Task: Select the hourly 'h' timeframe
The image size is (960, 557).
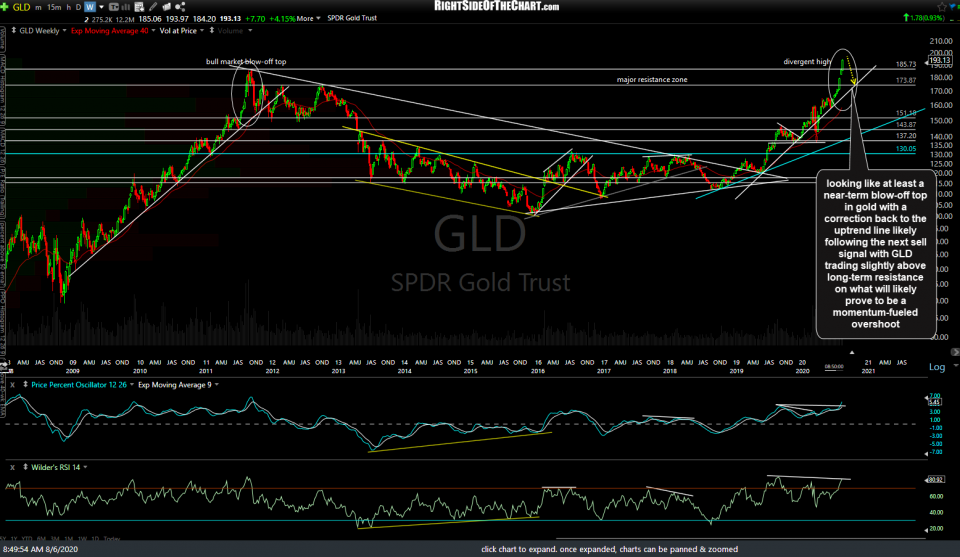Action: 69,7
